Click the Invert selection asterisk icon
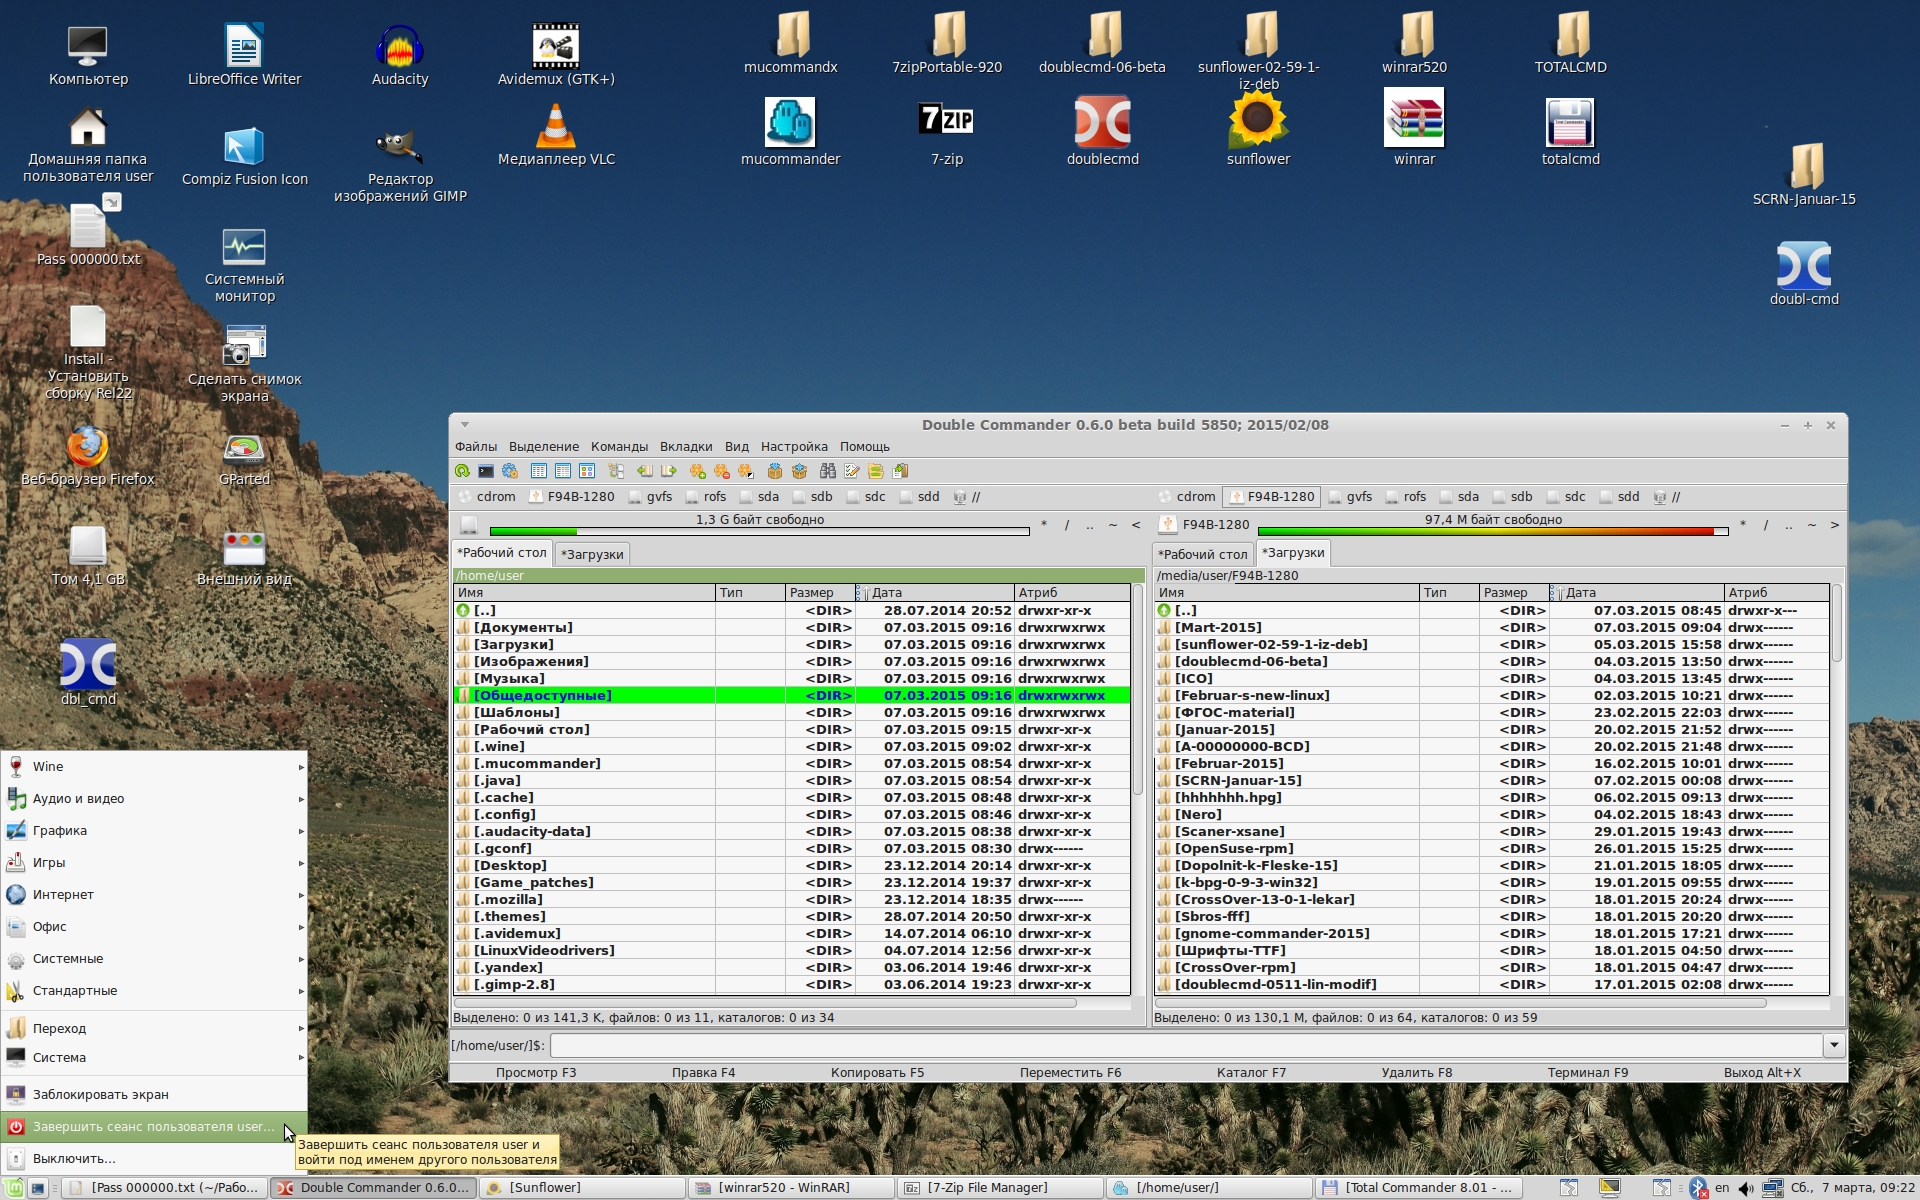1920x1200 pixels. point(746,471)
